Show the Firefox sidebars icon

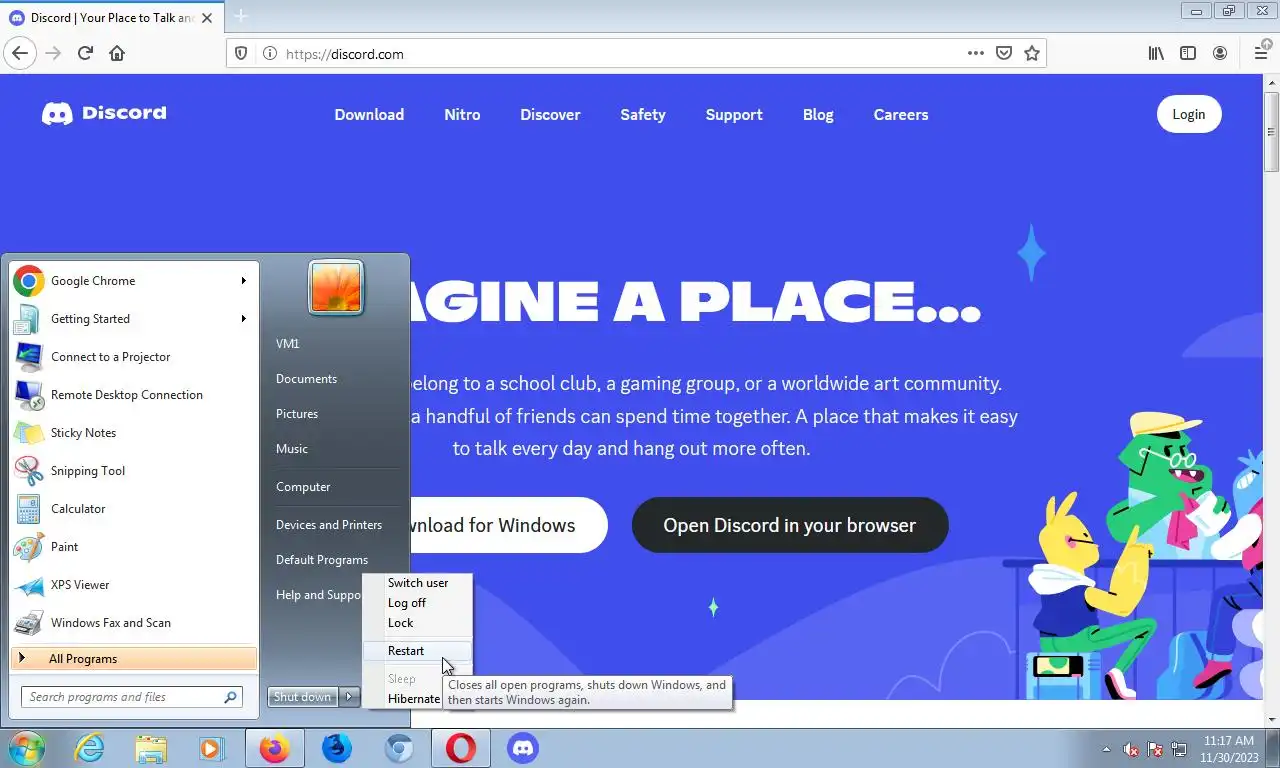[x=1188, y=53]
